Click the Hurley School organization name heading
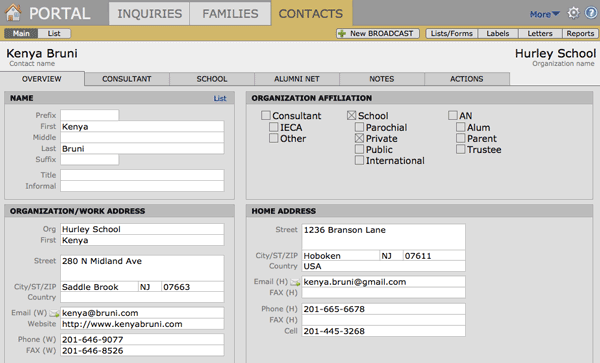 (555, 54)
